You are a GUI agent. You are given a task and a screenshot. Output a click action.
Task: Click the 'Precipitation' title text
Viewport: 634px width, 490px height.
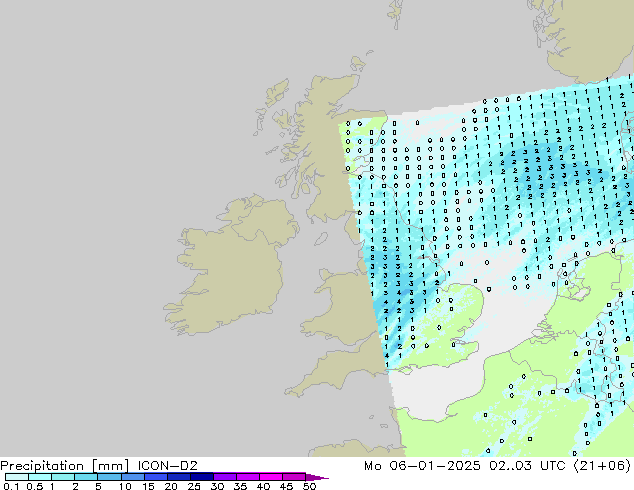coord(42,466)
